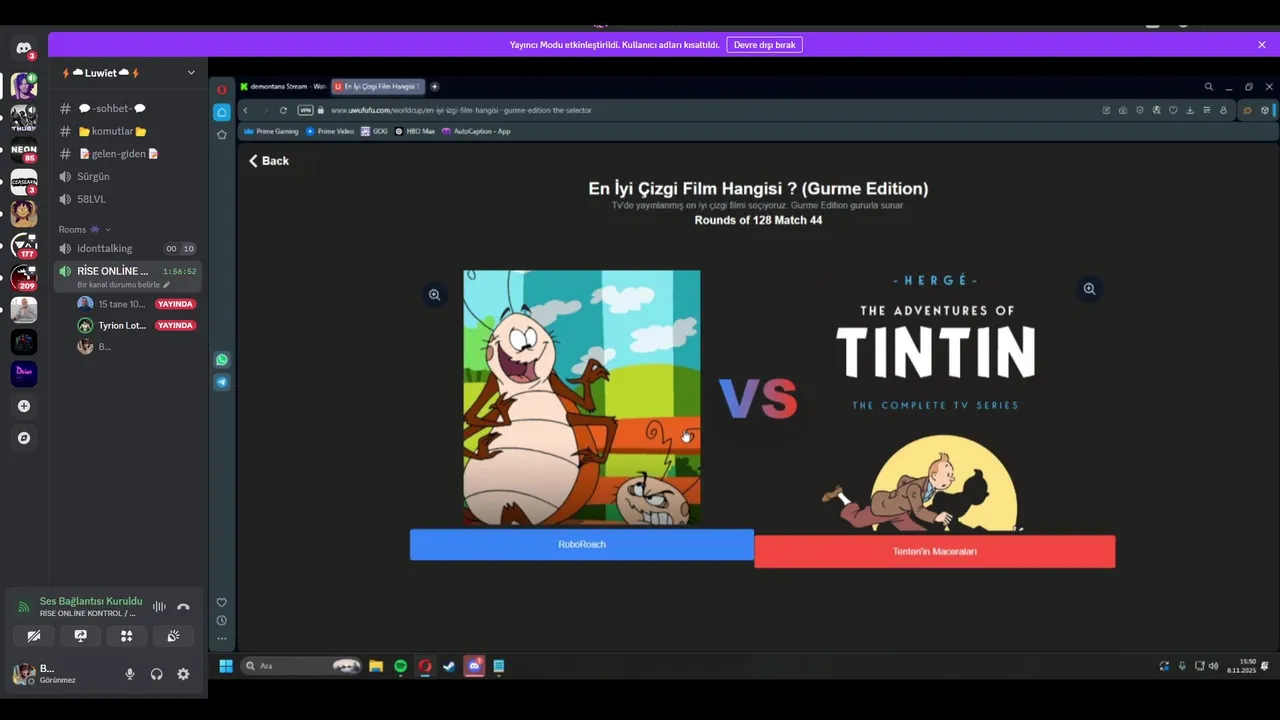
Task: Open the komutlar text channel
Action: click(x=128, y=131)
